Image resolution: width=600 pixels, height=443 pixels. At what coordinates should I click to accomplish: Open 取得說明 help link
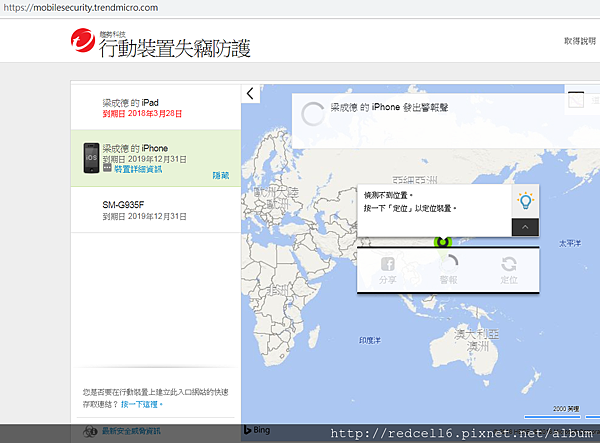click(580, 41)
